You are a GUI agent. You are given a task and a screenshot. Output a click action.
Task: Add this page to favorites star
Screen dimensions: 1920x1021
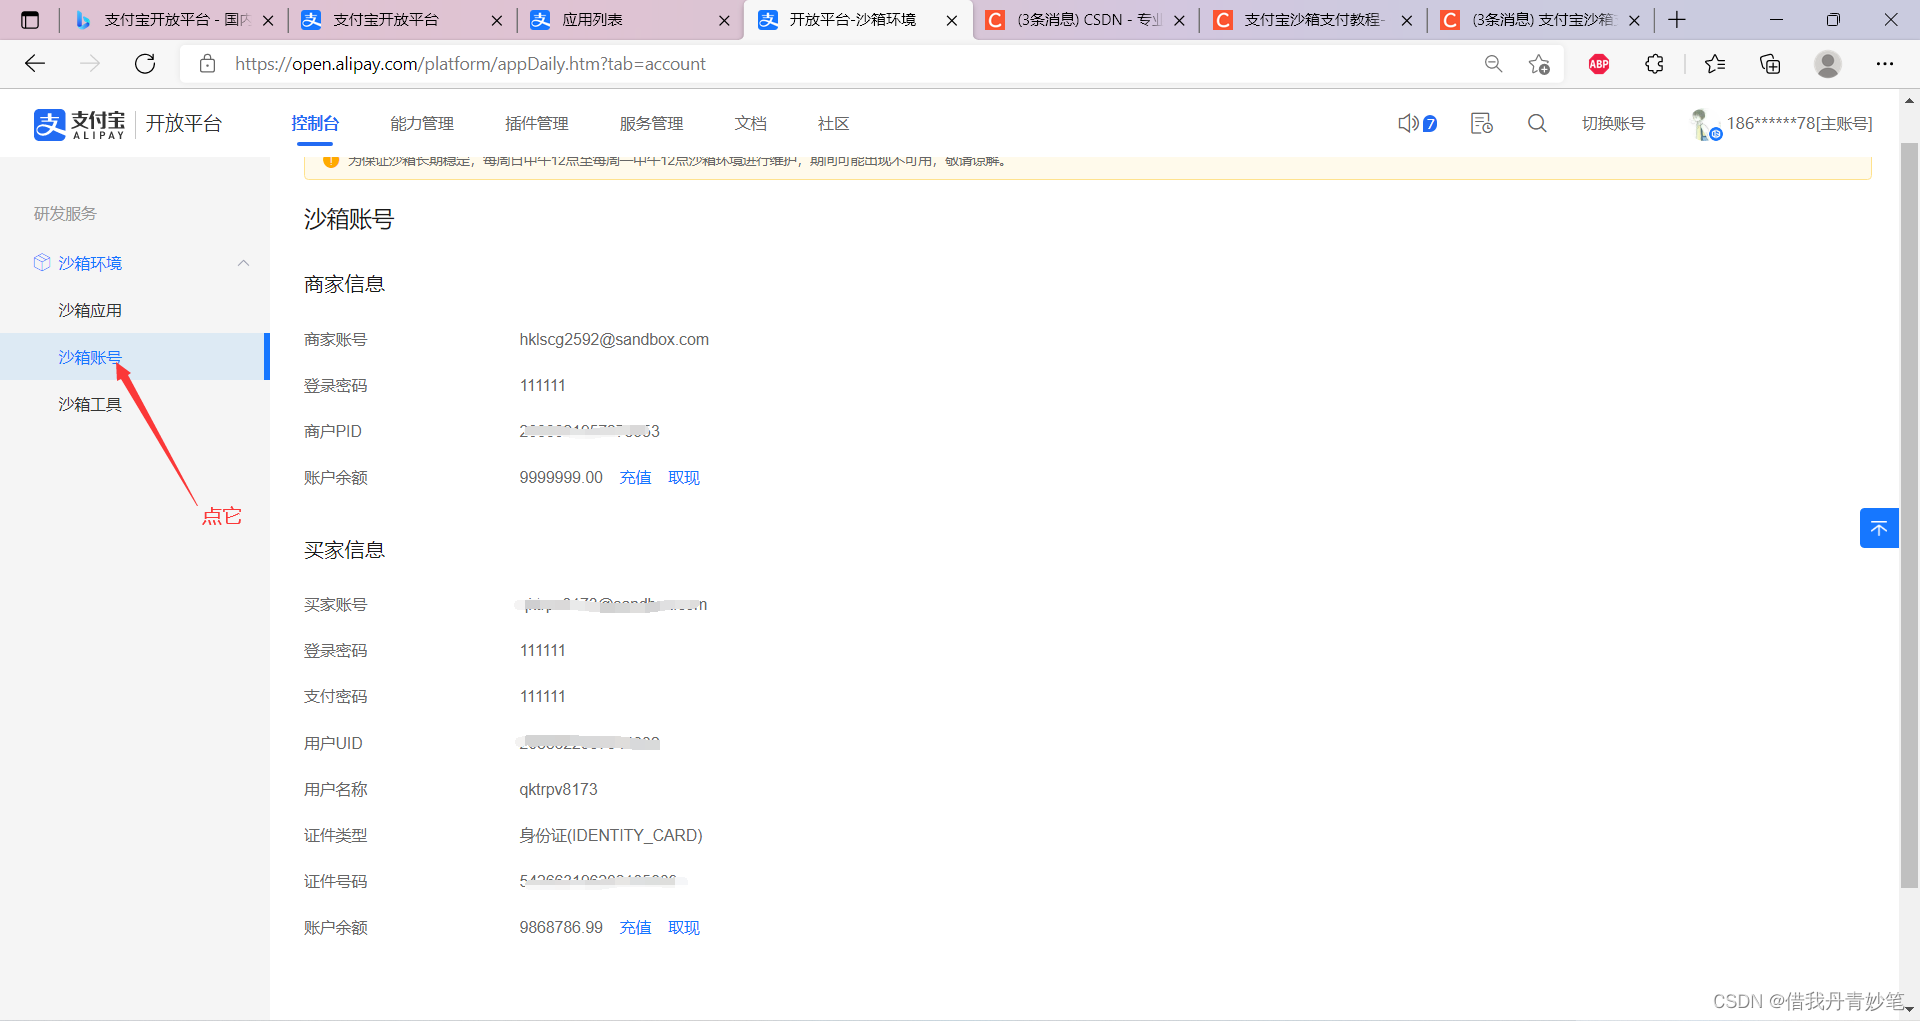pyautogui.click(x=1539, y=64)
